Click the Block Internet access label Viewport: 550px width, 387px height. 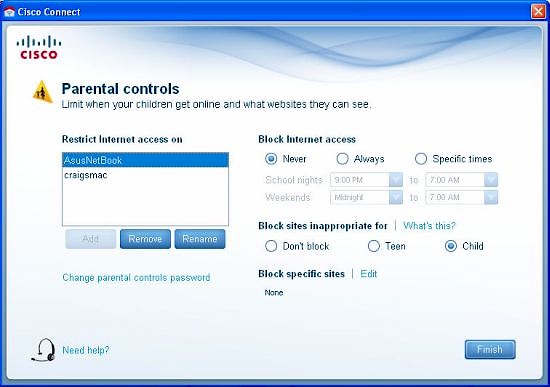coord(307,139)
